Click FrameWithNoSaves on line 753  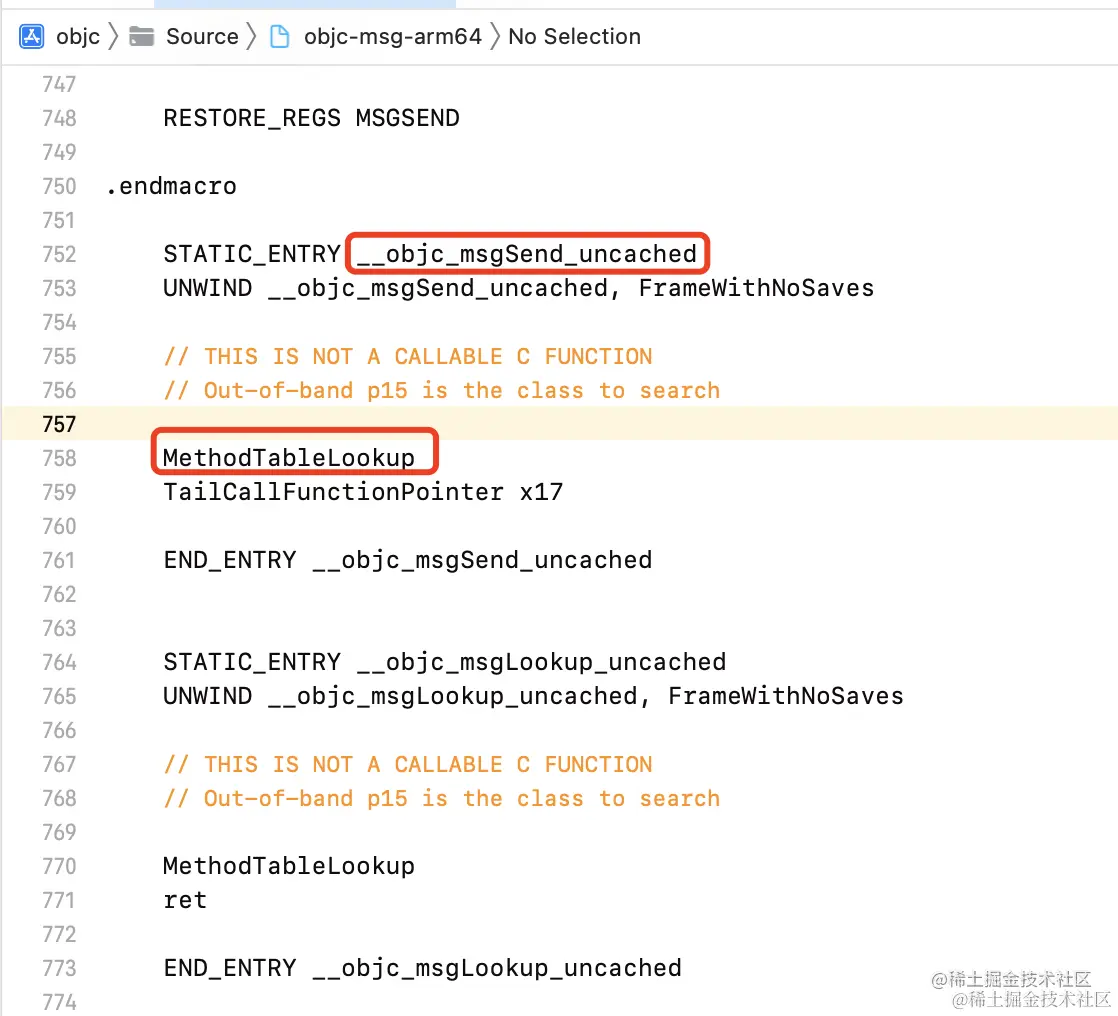coord(756,289)
